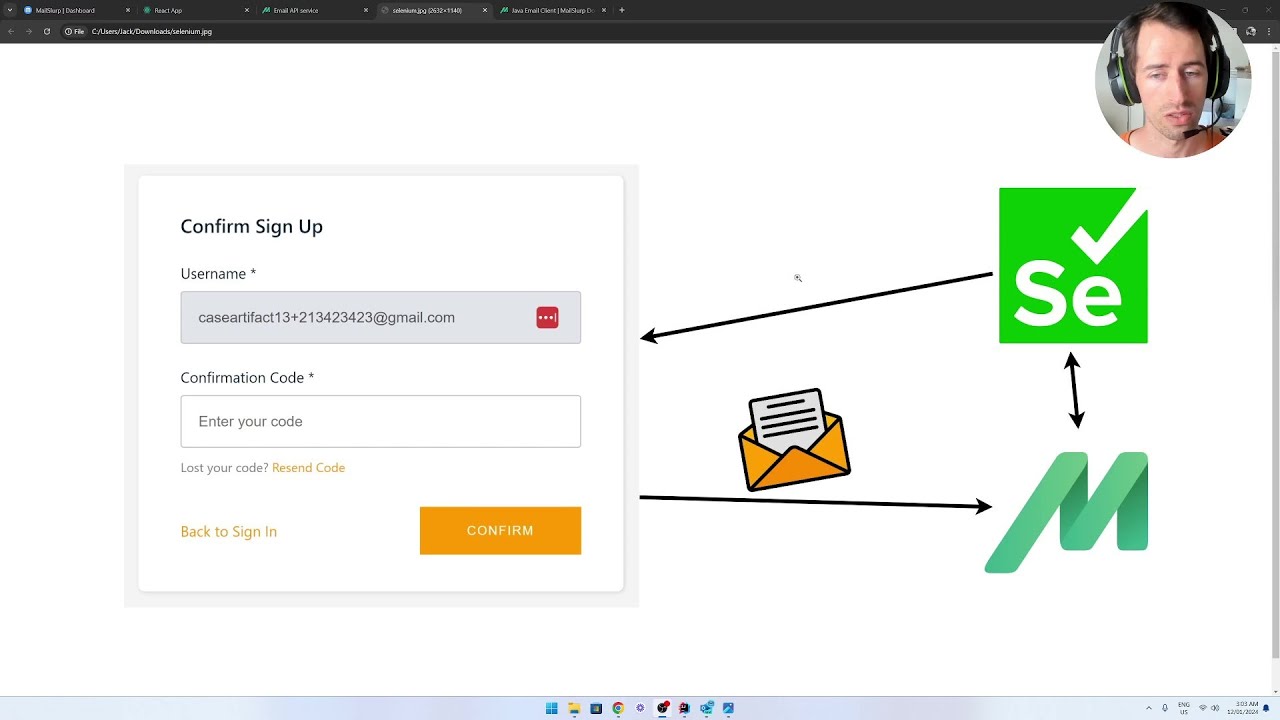Click the Back to Sign In link
The width and height of the screenshot is (1280, 720).
pos(228,531)
